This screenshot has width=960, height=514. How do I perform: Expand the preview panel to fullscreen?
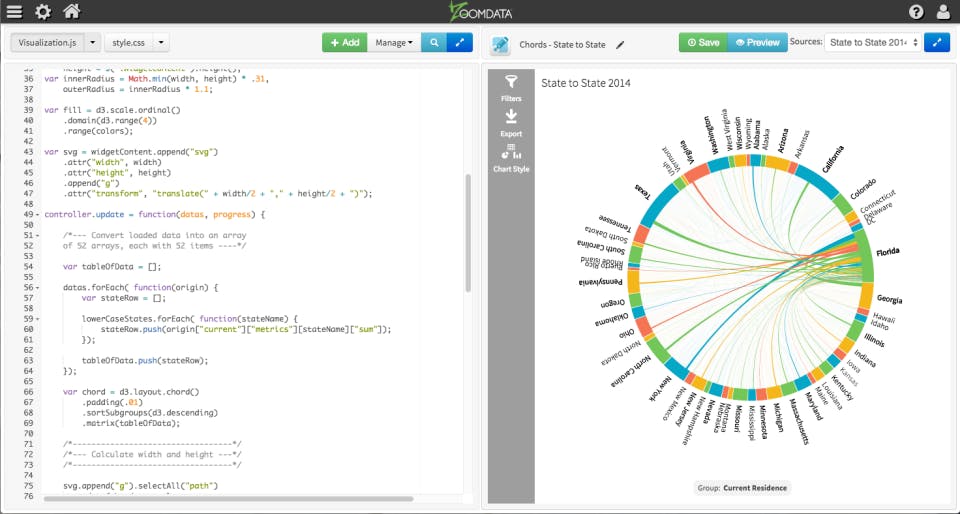pos(937,42)
